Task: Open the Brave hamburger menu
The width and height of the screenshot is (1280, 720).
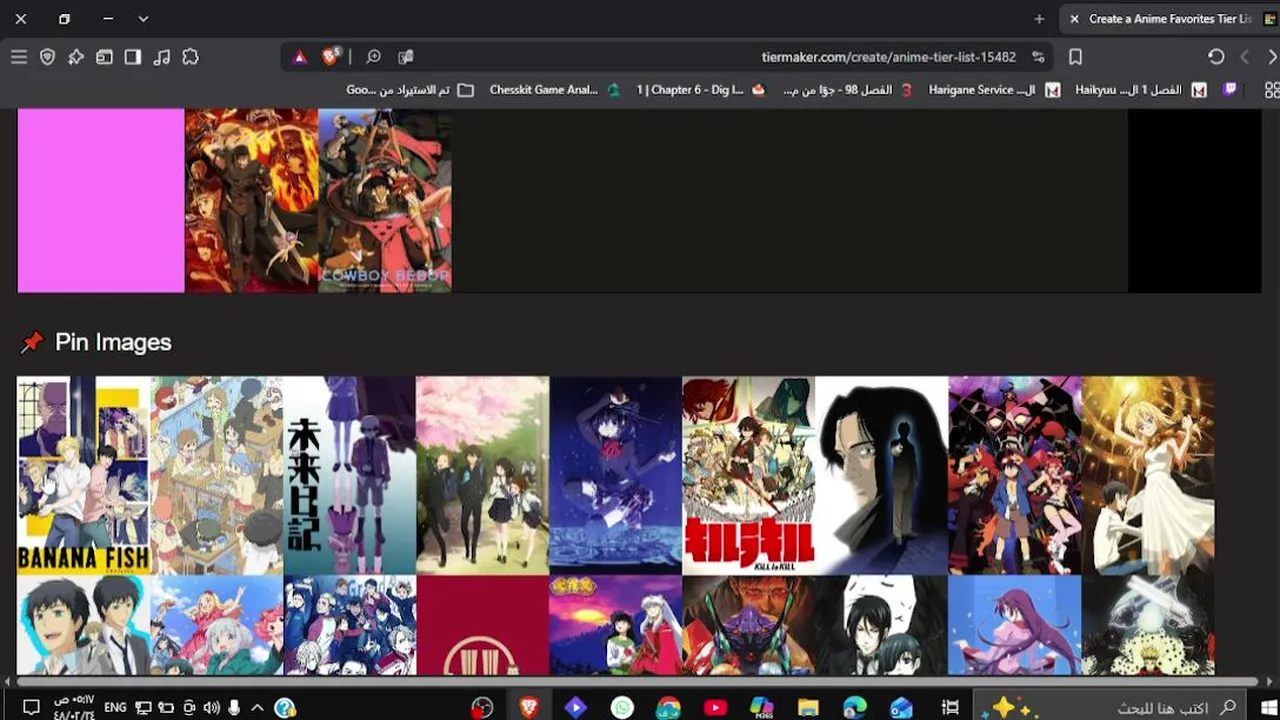Action: 19,57
